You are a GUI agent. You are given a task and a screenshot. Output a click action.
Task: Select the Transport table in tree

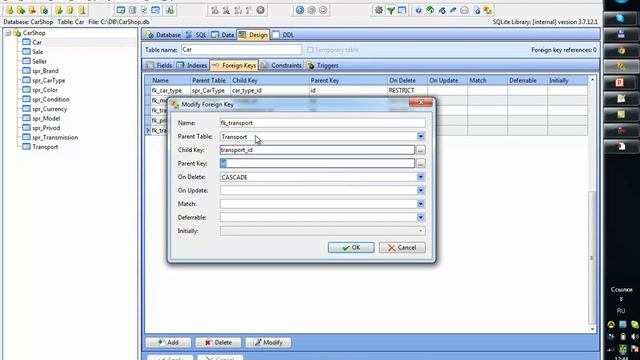pos(45,147)
